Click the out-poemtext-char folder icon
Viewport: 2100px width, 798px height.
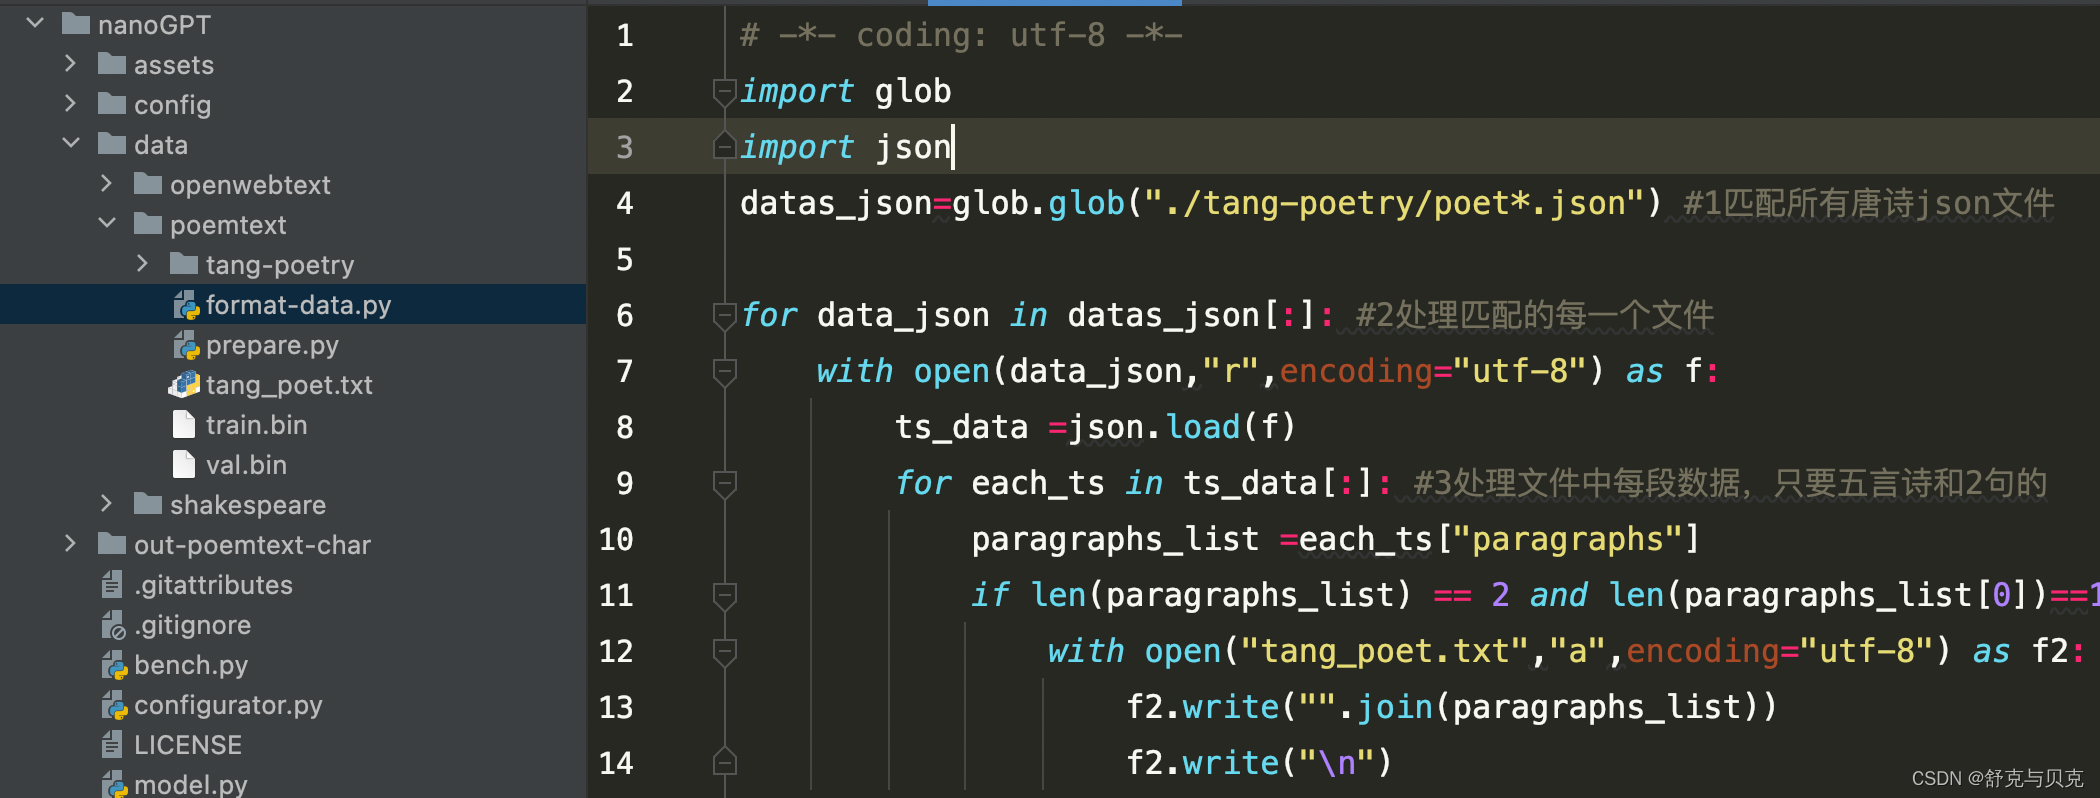(112, 544)
